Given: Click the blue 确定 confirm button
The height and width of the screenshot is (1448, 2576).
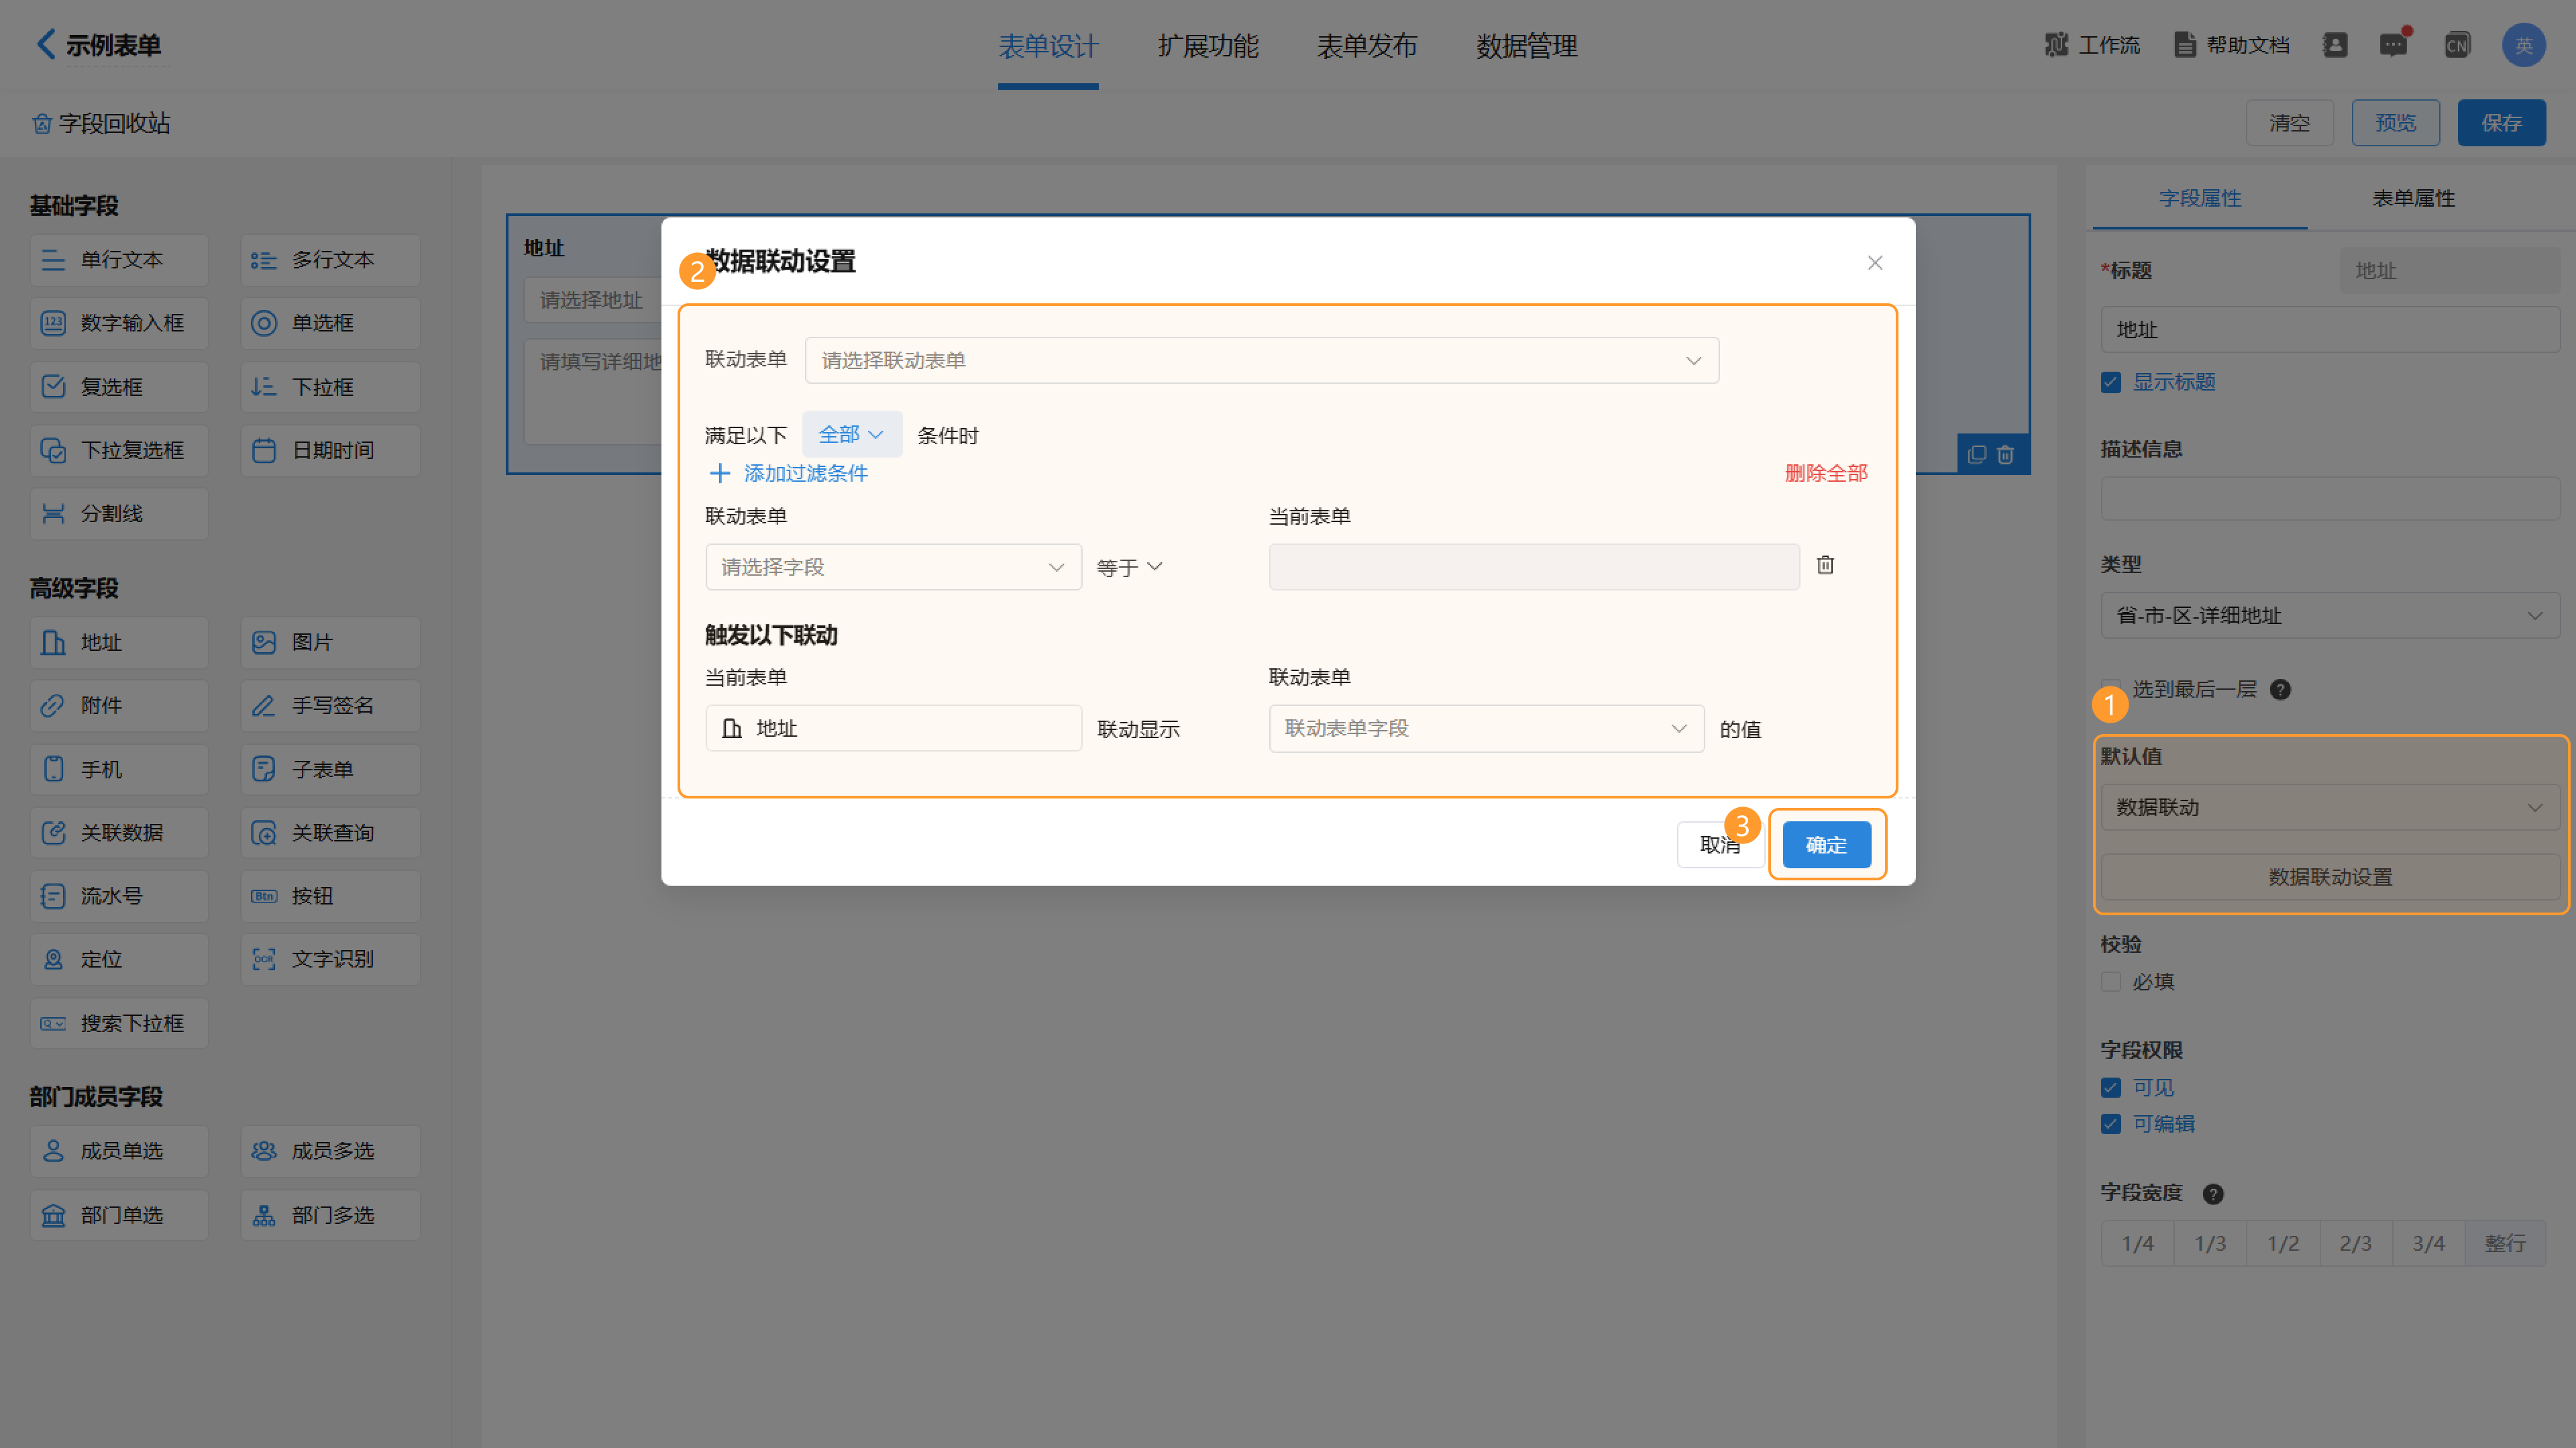Looking at the screenshot, I should [x=1826, y=845].
